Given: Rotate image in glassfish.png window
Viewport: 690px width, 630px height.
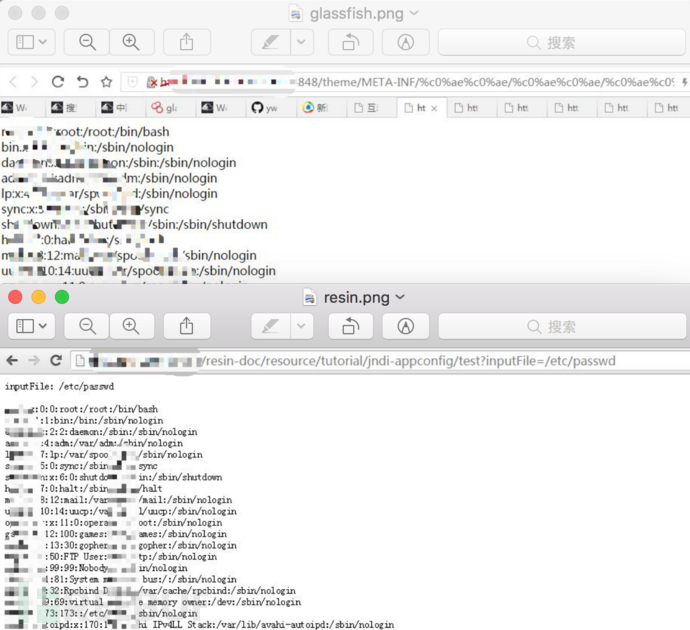Looking at the screenshot, I should pos(351,42).
